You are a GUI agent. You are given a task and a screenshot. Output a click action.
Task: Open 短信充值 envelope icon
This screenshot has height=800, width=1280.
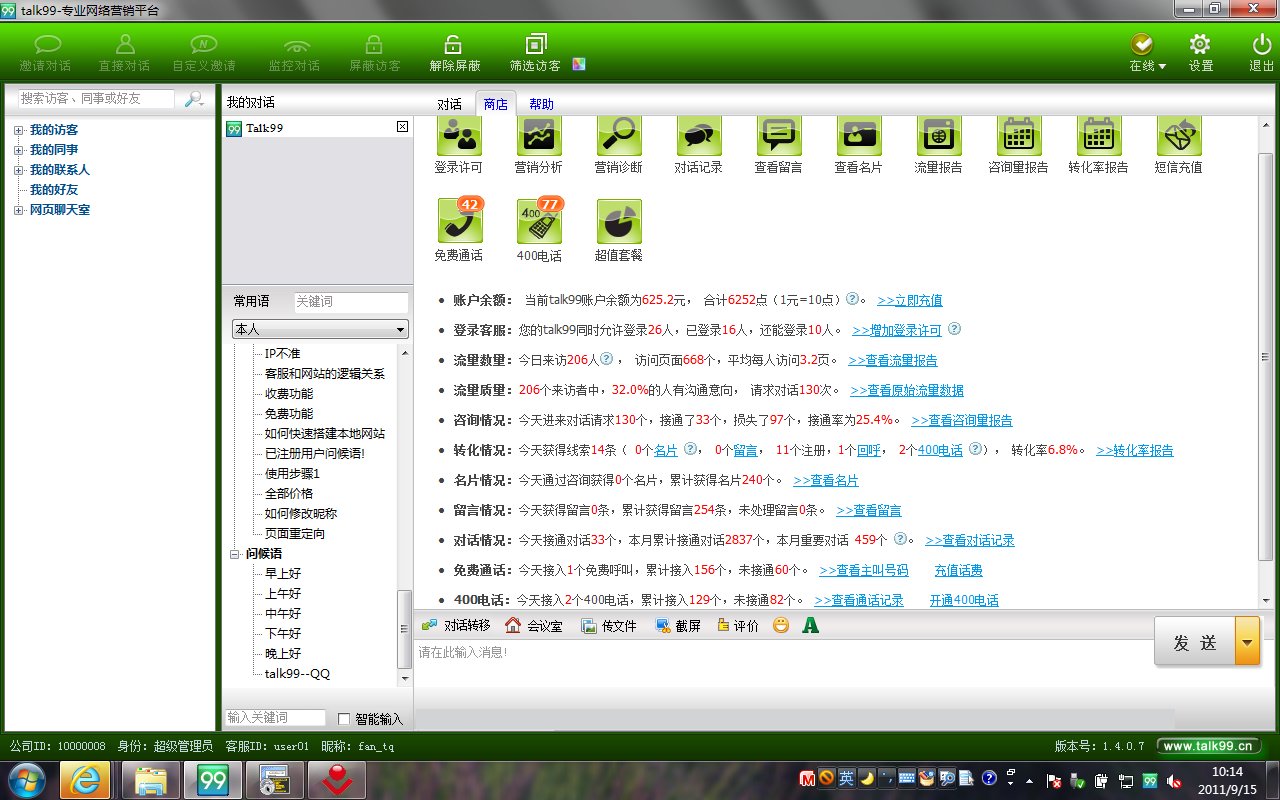click(x=1179, y=146)
